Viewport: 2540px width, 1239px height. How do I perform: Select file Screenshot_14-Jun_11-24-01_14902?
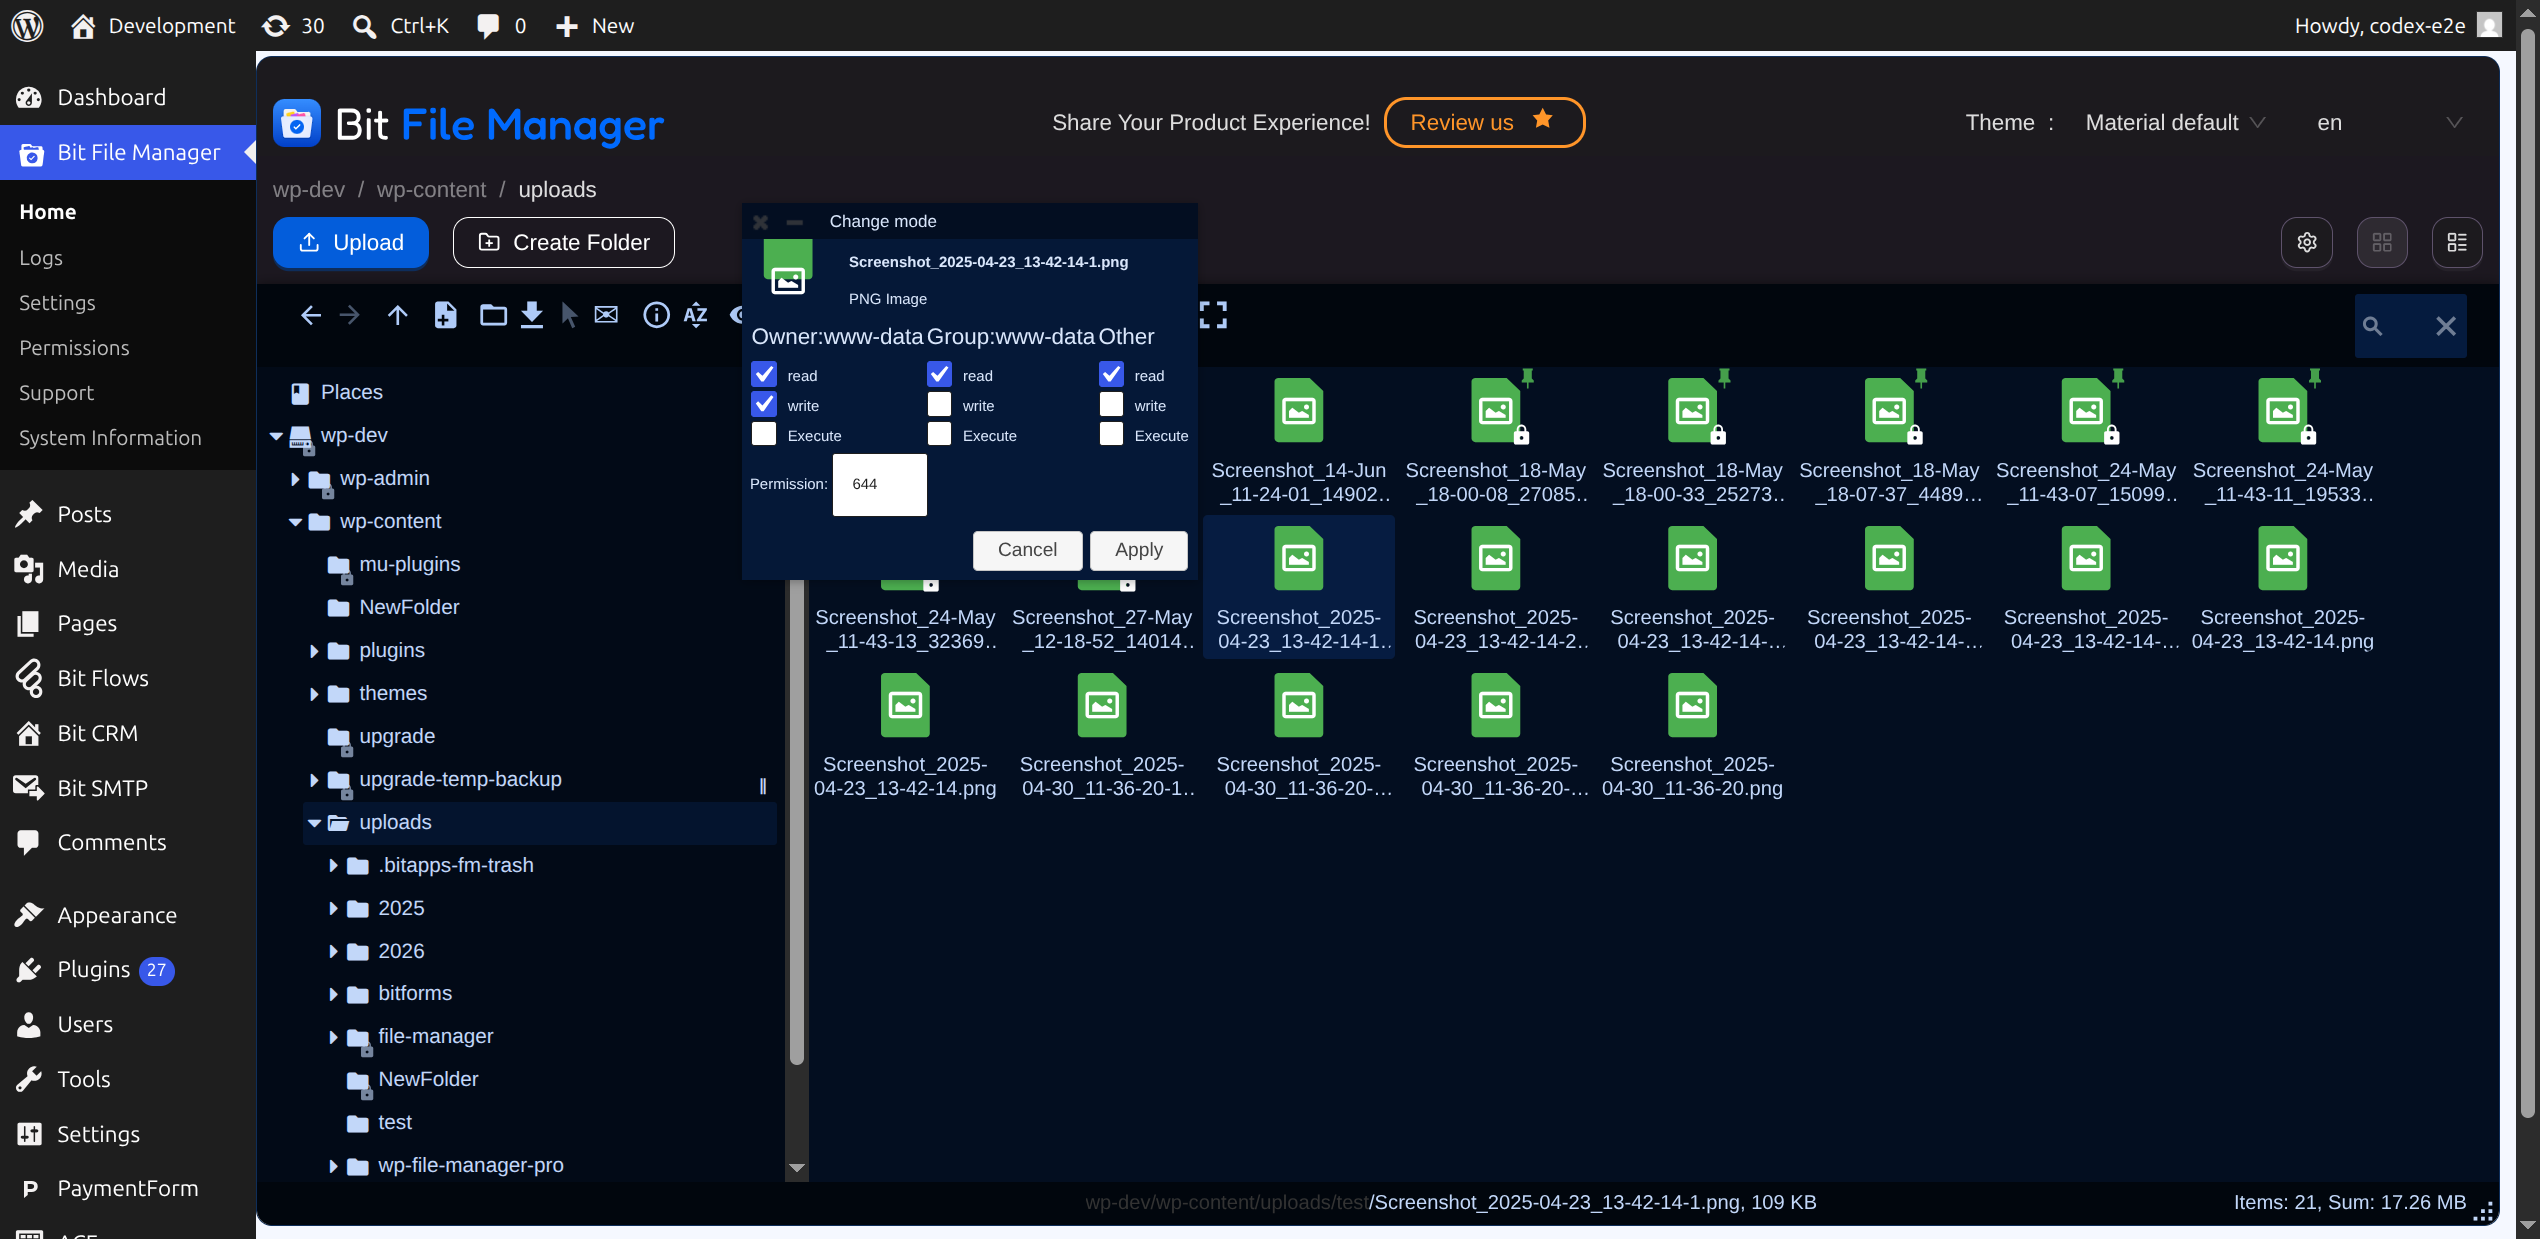pos(1298,441)
